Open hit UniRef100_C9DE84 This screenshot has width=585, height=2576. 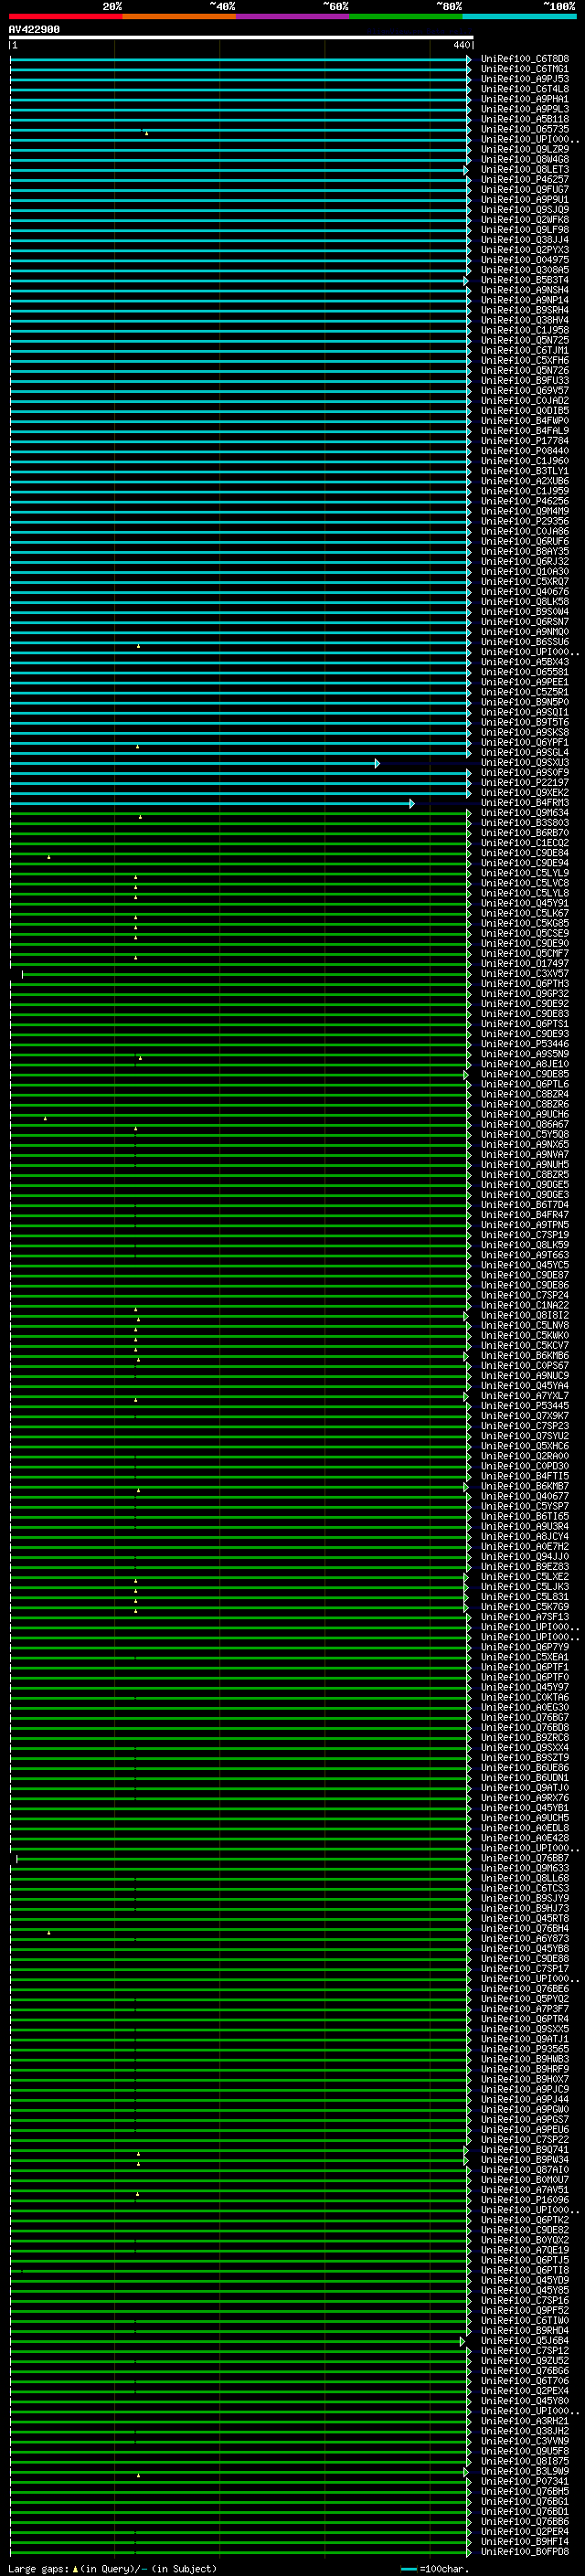[525, 853]
